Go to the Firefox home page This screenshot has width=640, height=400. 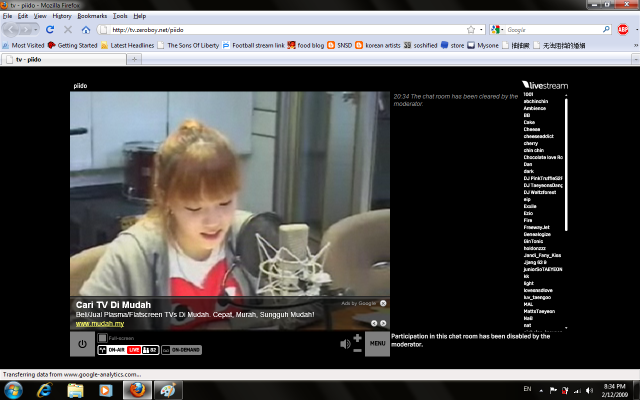[x=86, y=30]
